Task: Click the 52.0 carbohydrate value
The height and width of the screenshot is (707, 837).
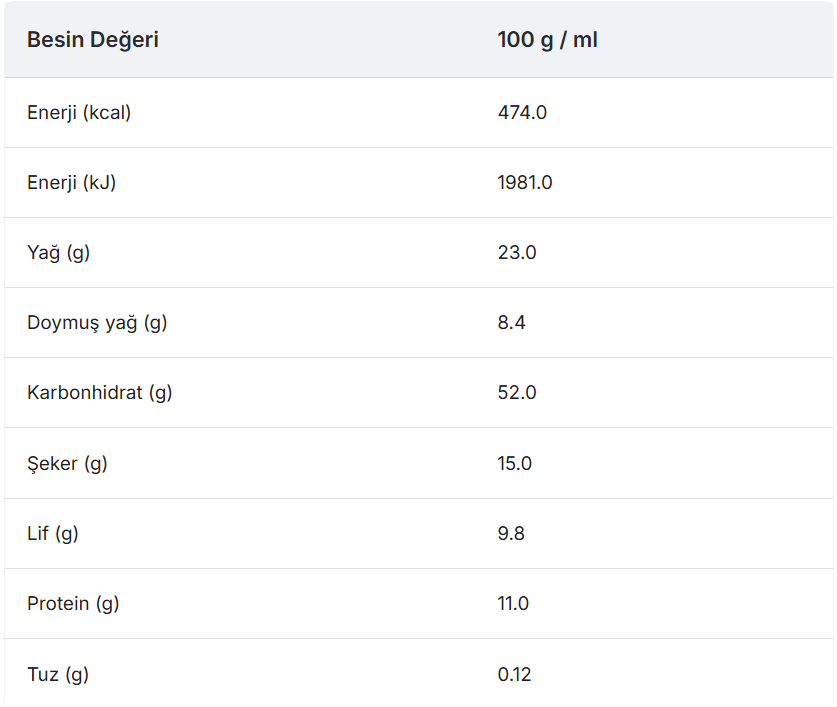Action: pos(517,392)
